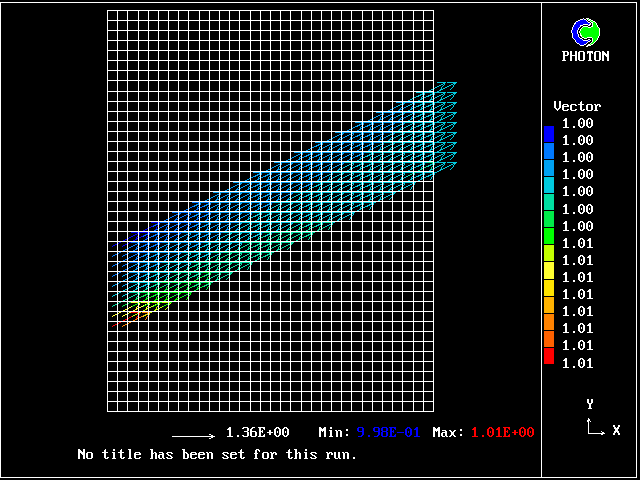Click the PHOTON logo icon
Screen dimensions: 640x480
(x=585, y=33)
